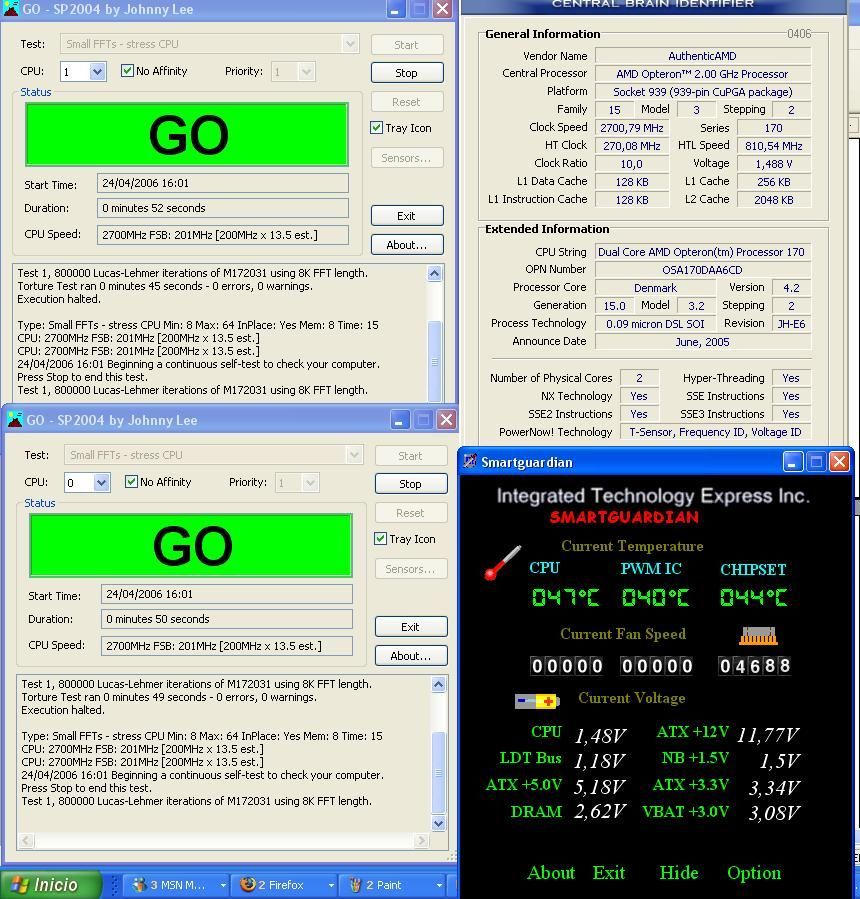860x899 pixels.
Task: Expand the MSN Messenger taskbar group
Action: 178,885
